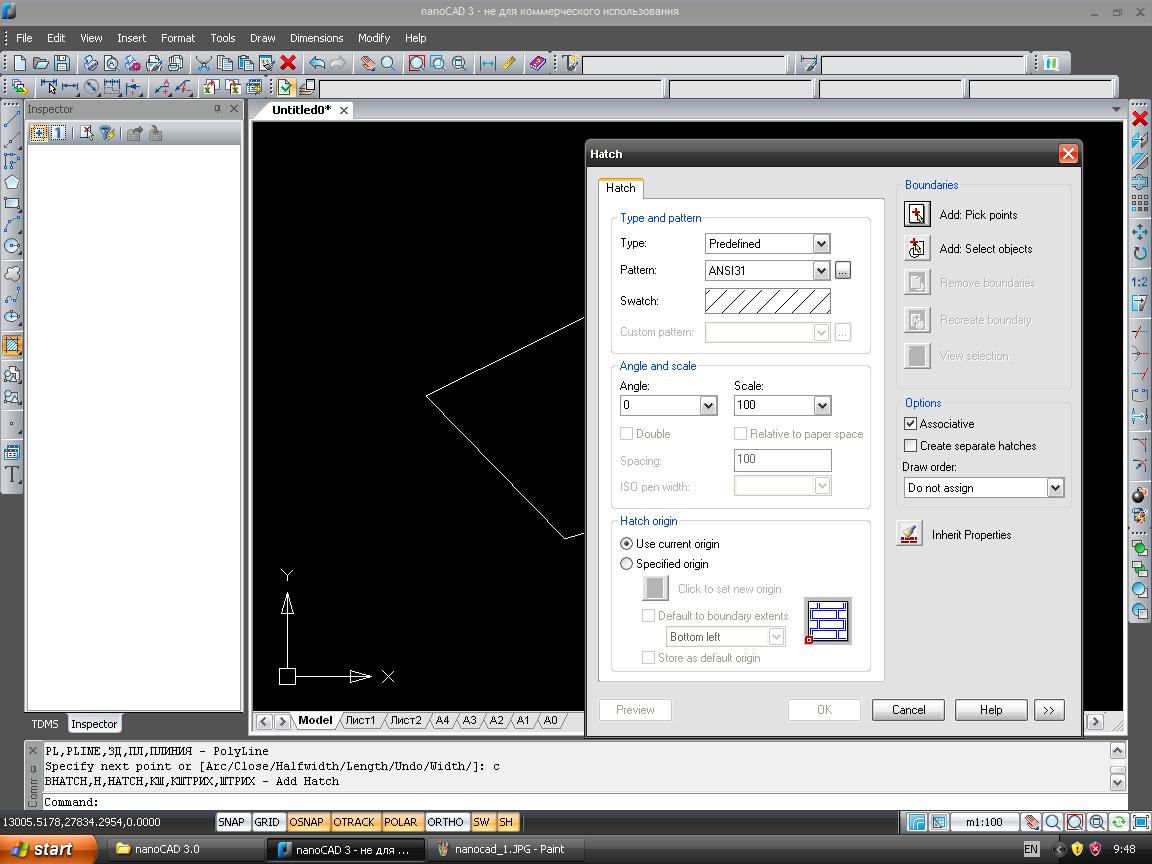
Task: Open the Draw order dropdown
Action: [x=1055, y=487]
